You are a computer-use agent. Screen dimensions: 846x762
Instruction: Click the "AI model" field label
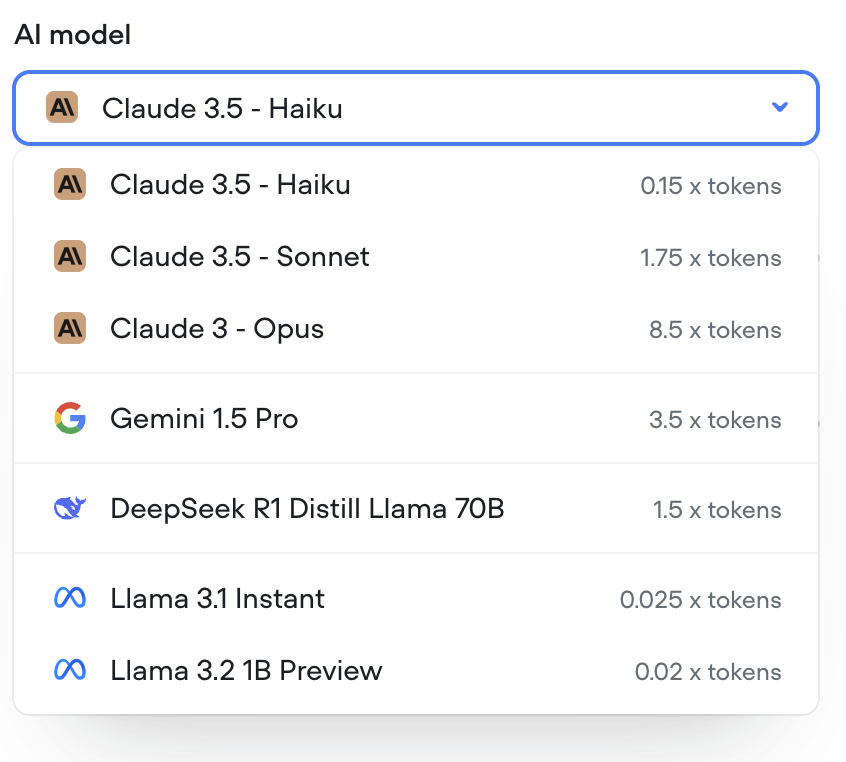point(73,35)
